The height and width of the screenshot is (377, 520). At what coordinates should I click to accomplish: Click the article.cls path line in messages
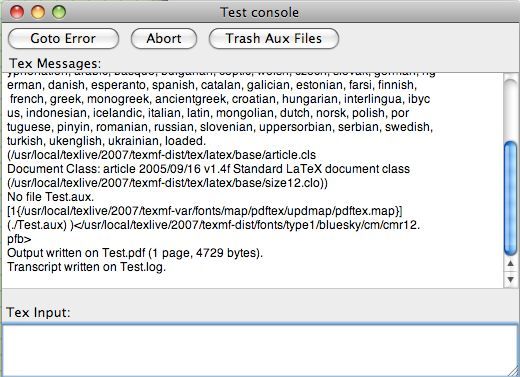click(161, 155)
